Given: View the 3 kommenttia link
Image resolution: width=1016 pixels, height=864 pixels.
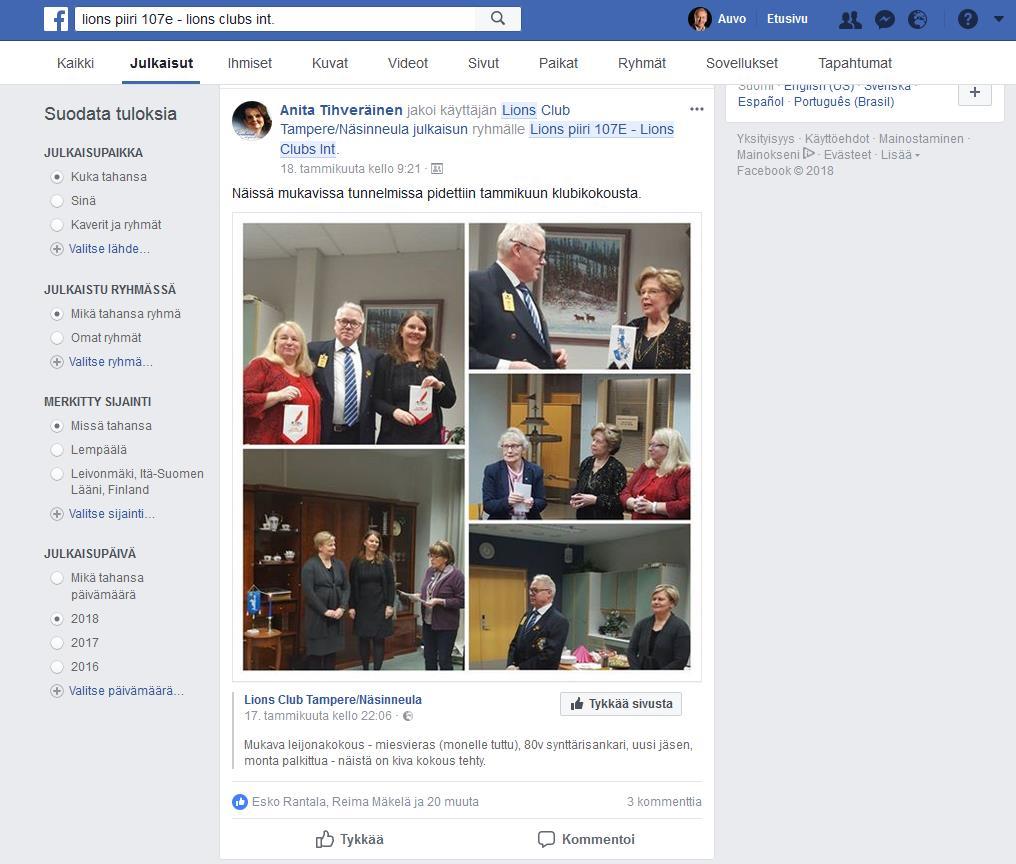Looking at the screenshot, I should [x=664, y=802].
